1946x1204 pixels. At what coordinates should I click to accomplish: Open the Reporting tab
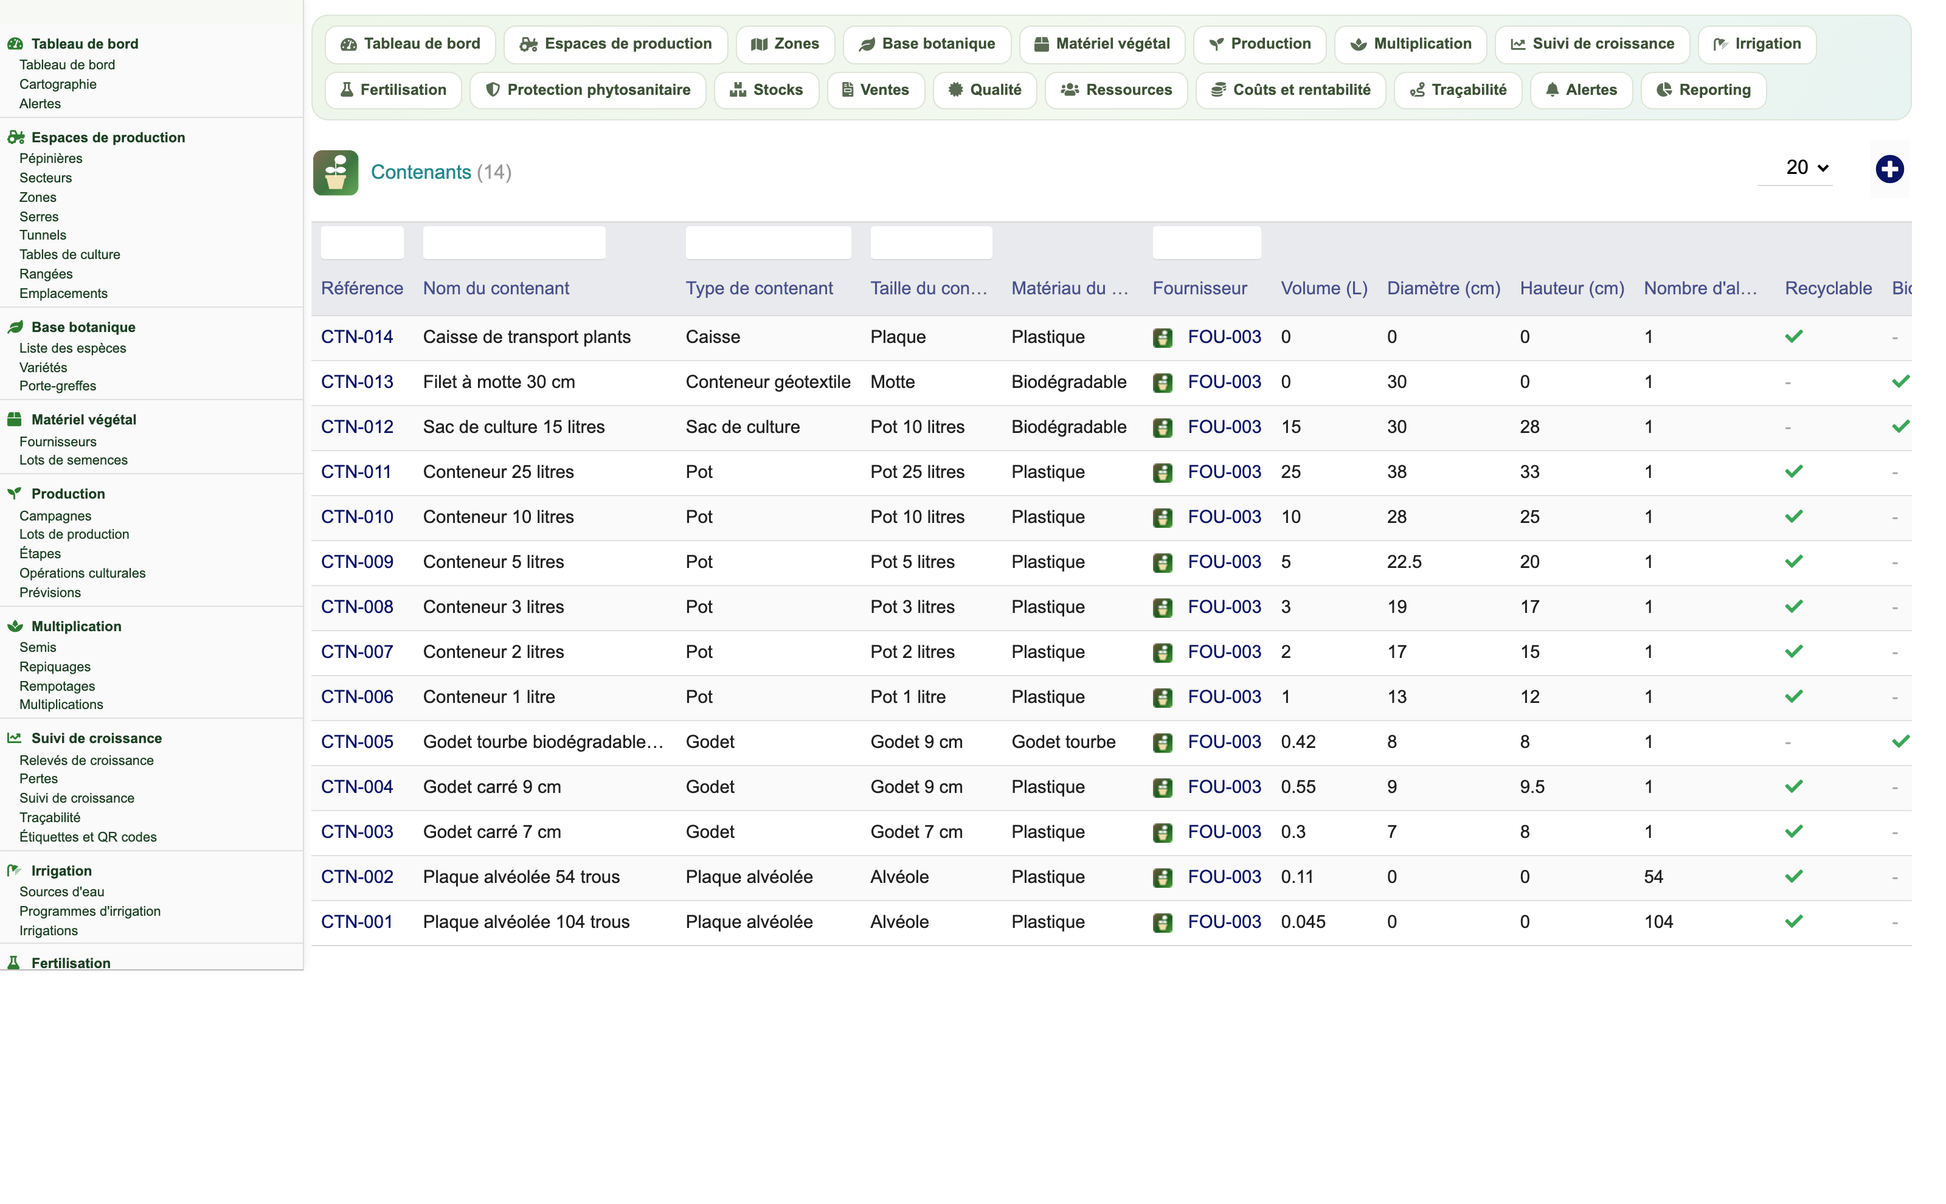click(1704, 90)
